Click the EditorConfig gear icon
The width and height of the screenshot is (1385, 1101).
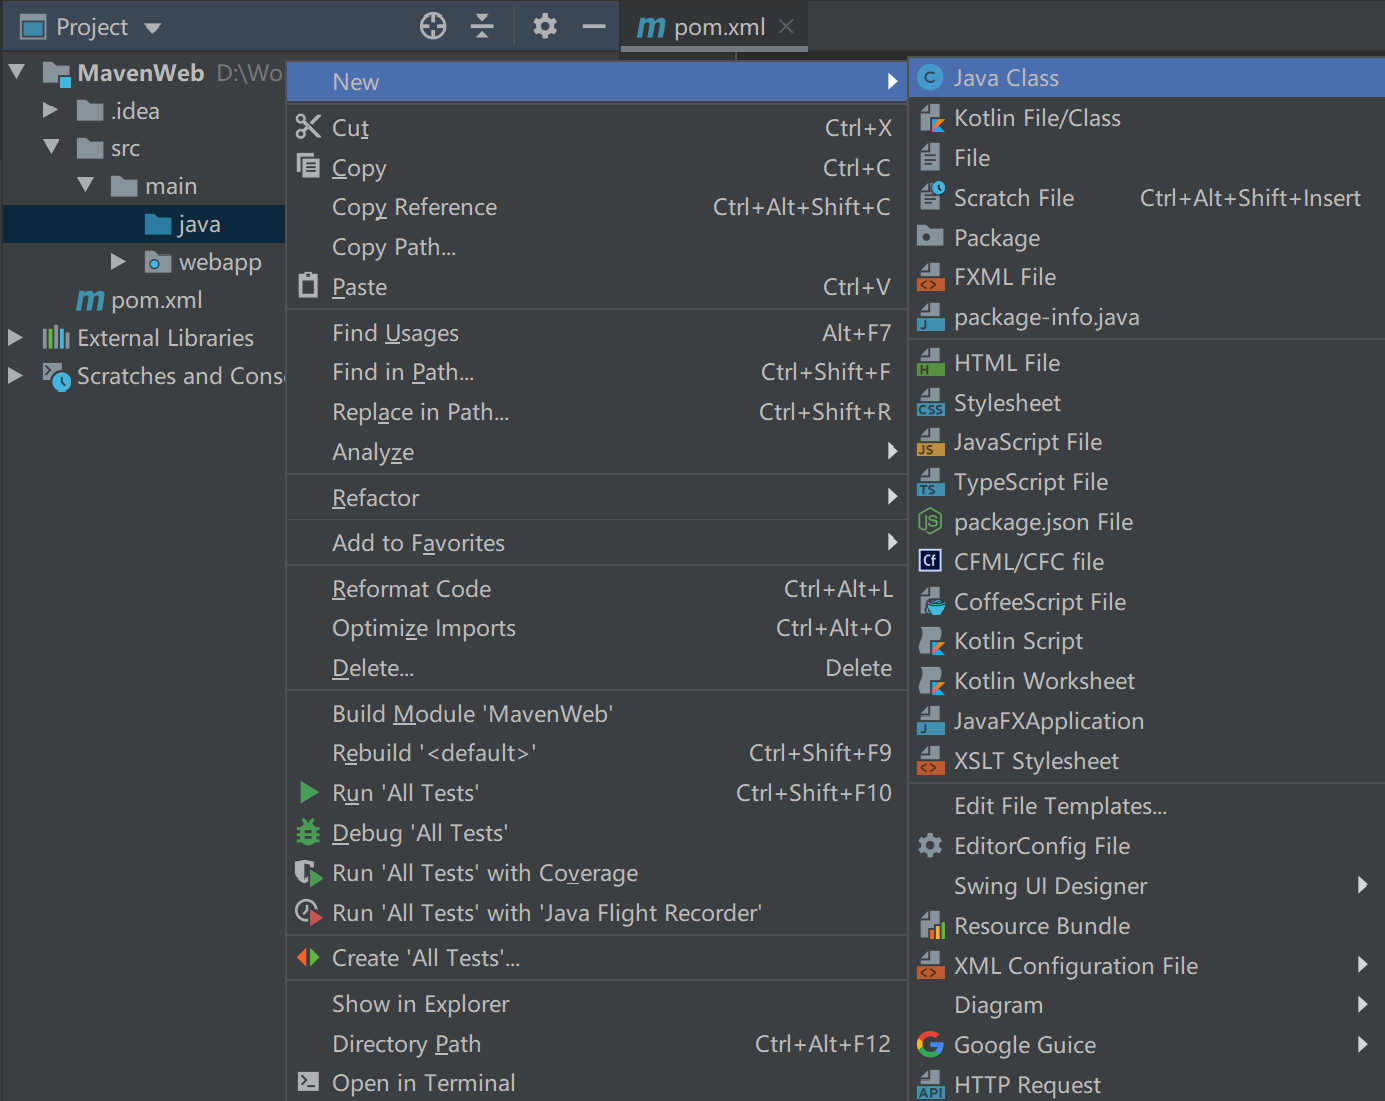(x=930, y=845)
